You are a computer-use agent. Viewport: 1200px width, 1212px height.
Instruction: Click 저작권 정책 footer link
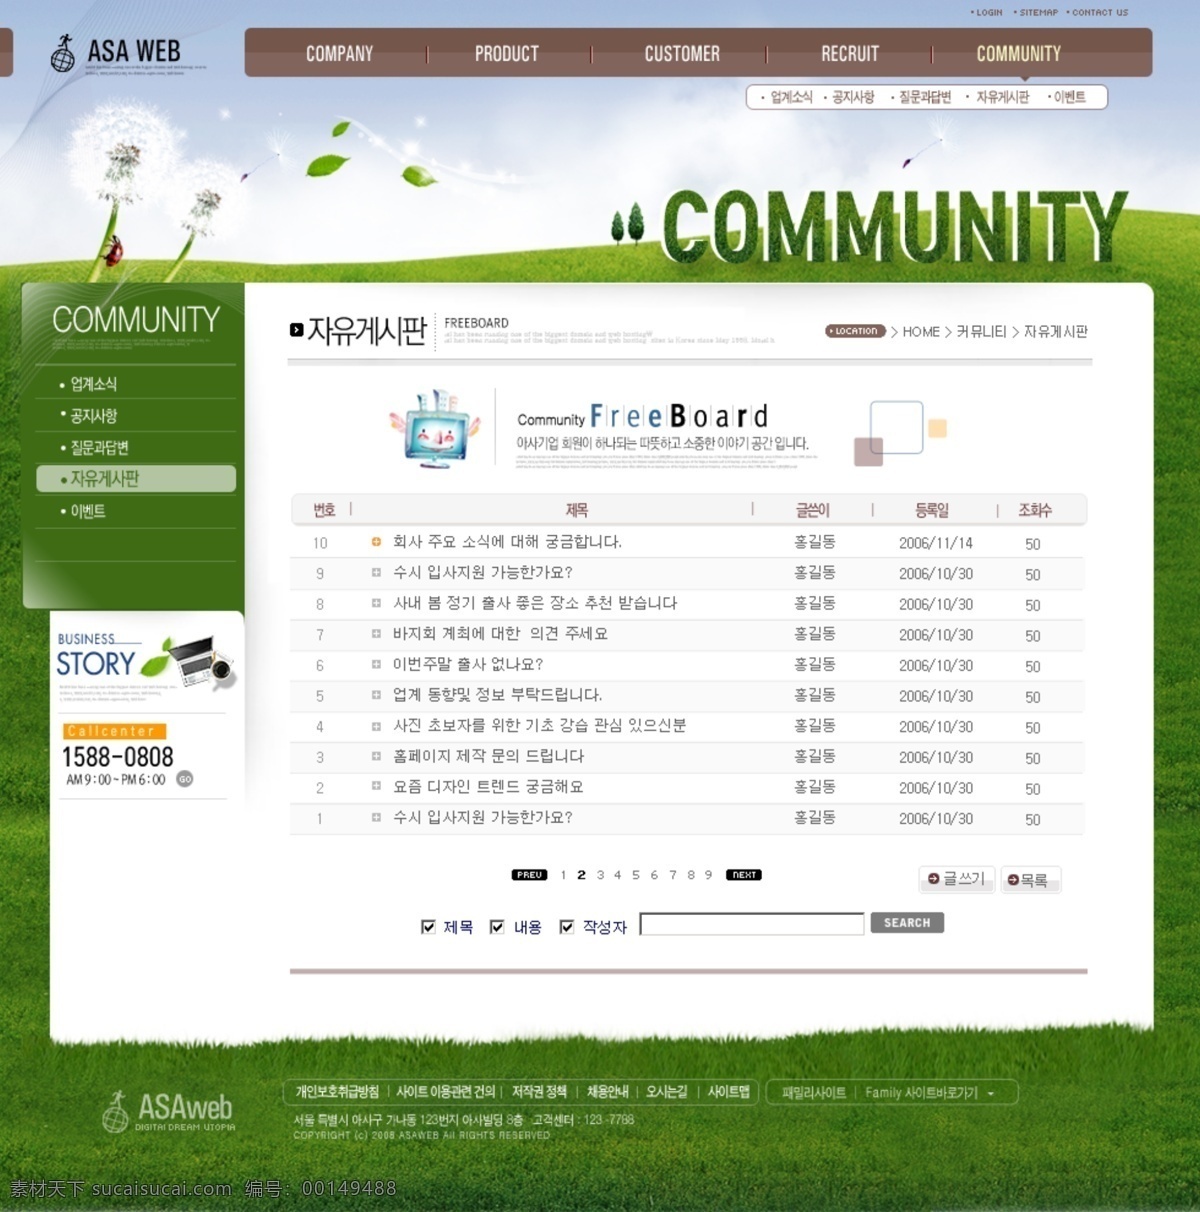[539, 1092]
